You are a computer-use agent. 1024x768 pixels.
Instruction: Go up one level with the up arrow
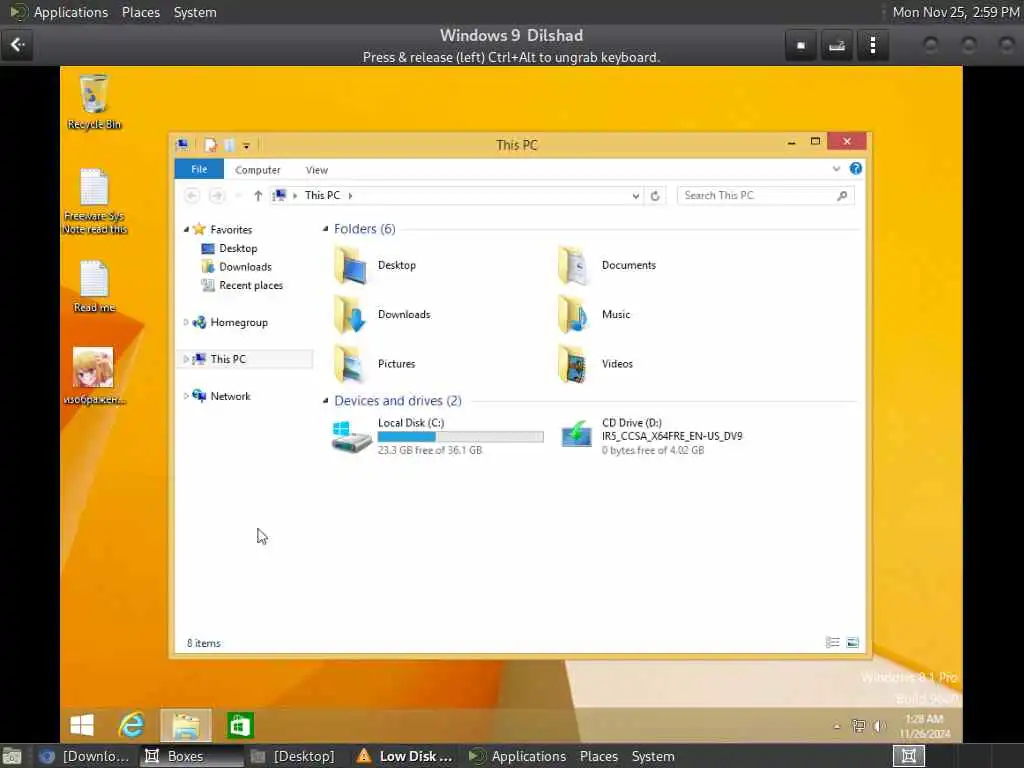tap(258, 195)
